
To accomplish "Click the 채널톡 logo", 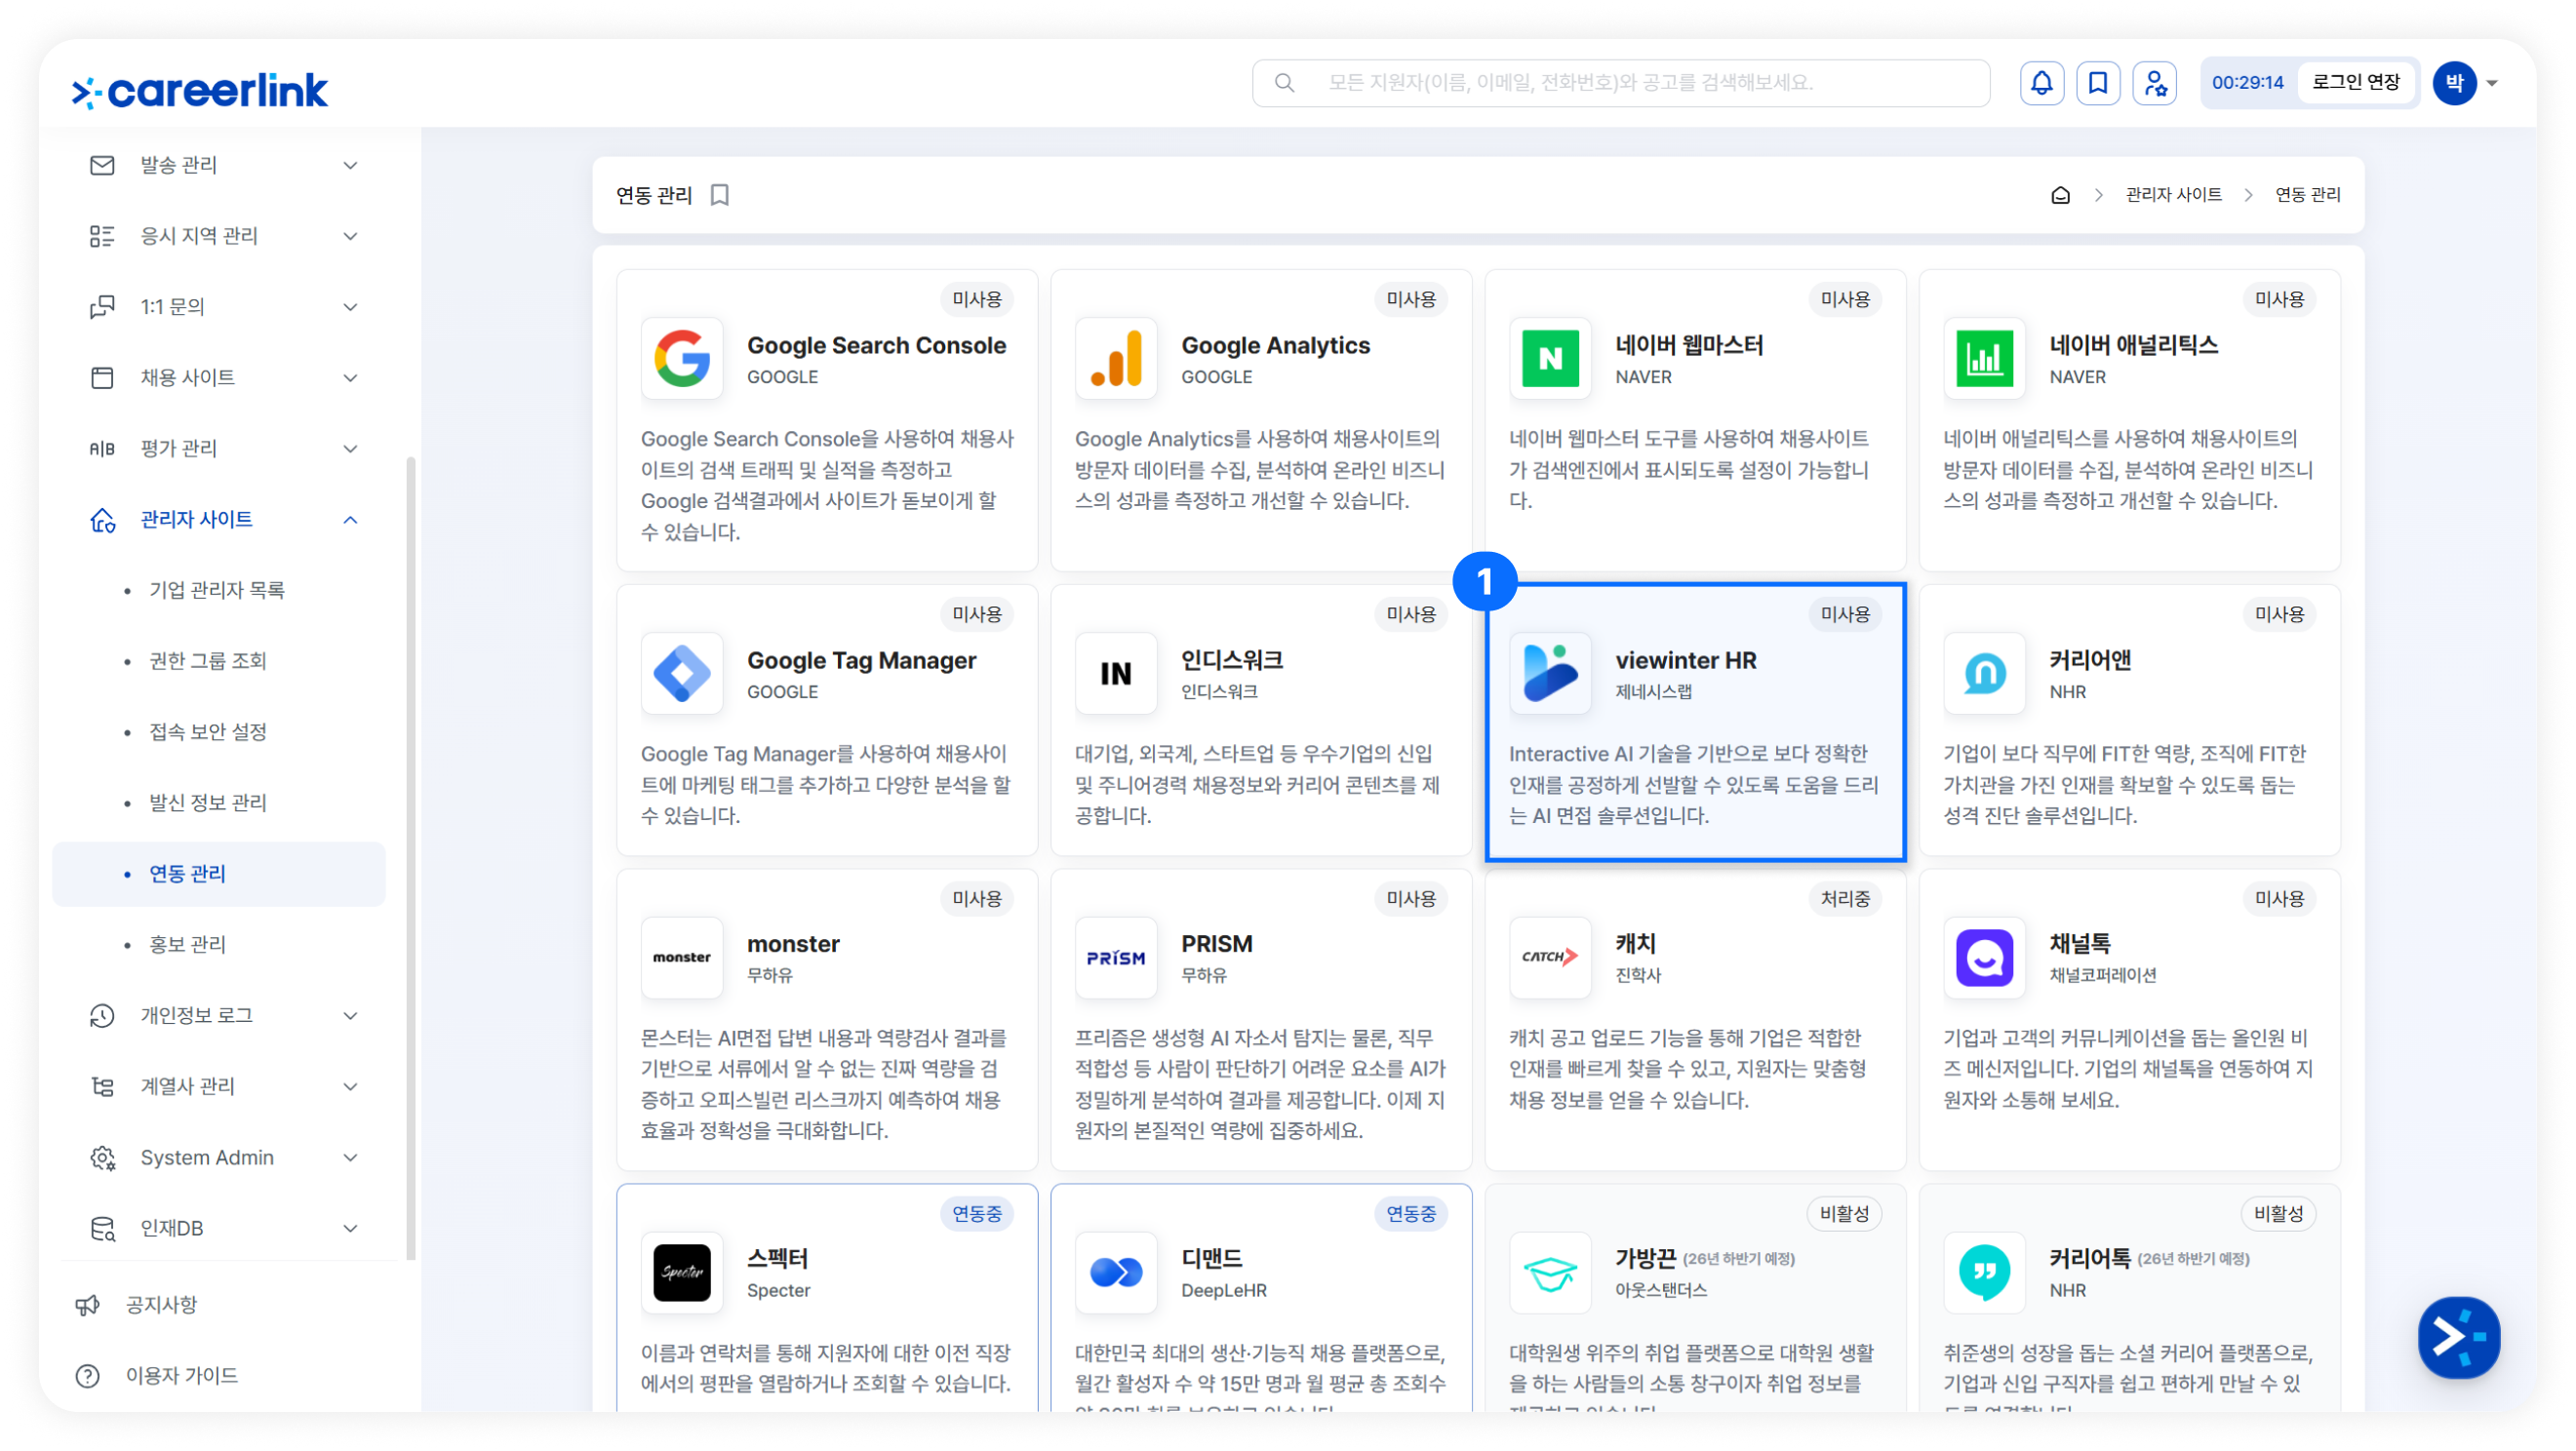I will [1984, 957].
